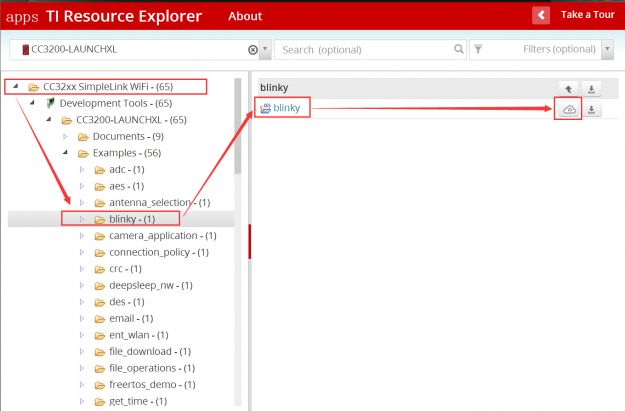
Task: Select Development Tools - (65)
Action: 116,103
